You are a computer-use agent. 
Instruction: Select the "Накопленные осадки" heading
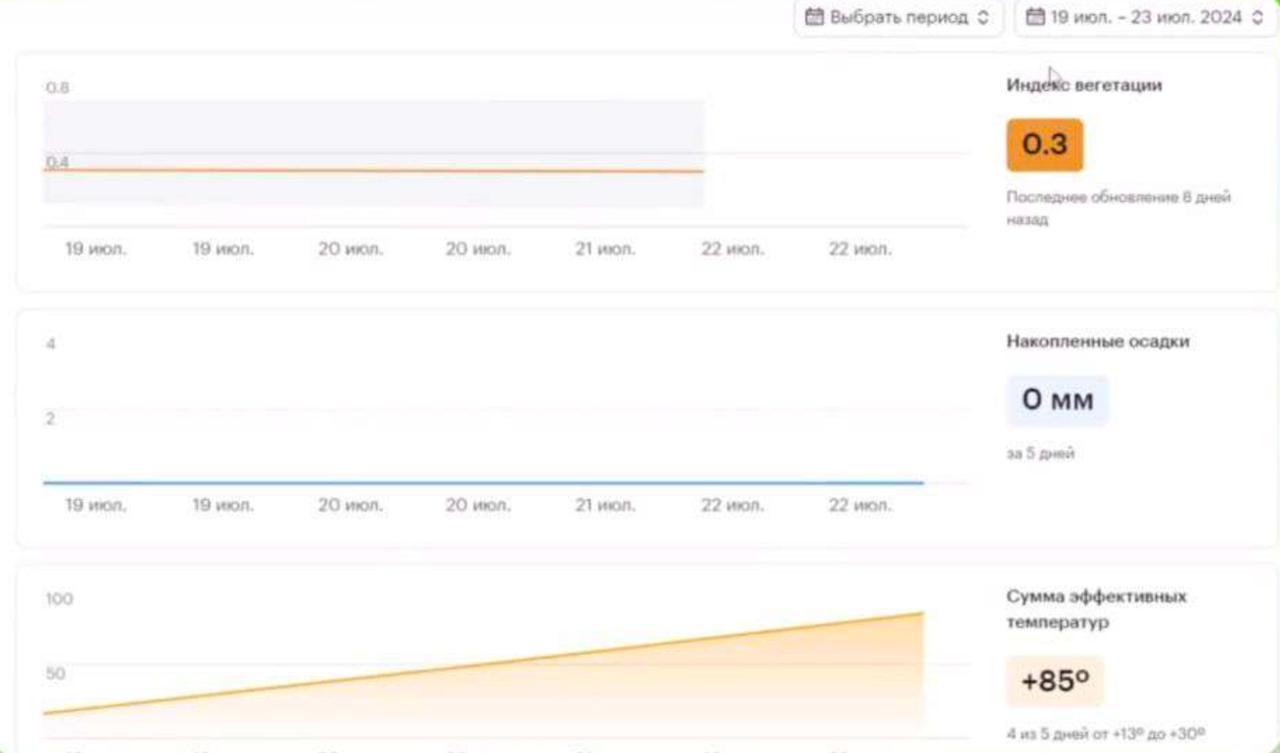point(1097,341)
